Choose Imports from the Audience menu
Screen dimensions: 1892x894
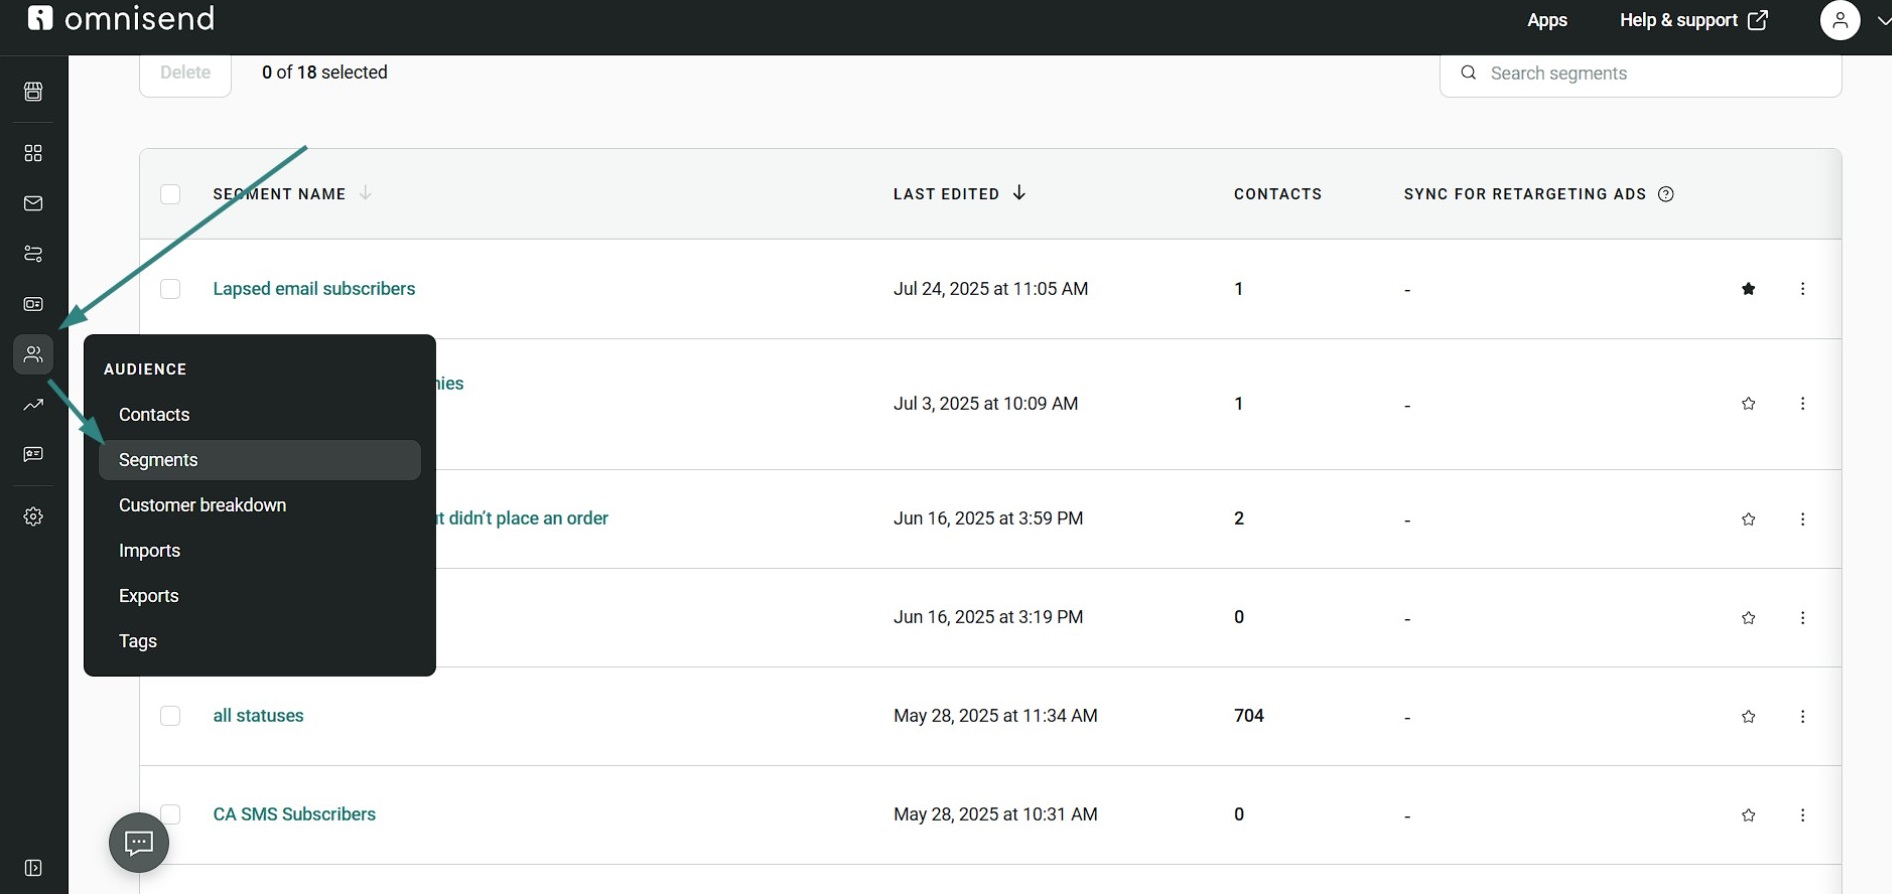(149, 550)
